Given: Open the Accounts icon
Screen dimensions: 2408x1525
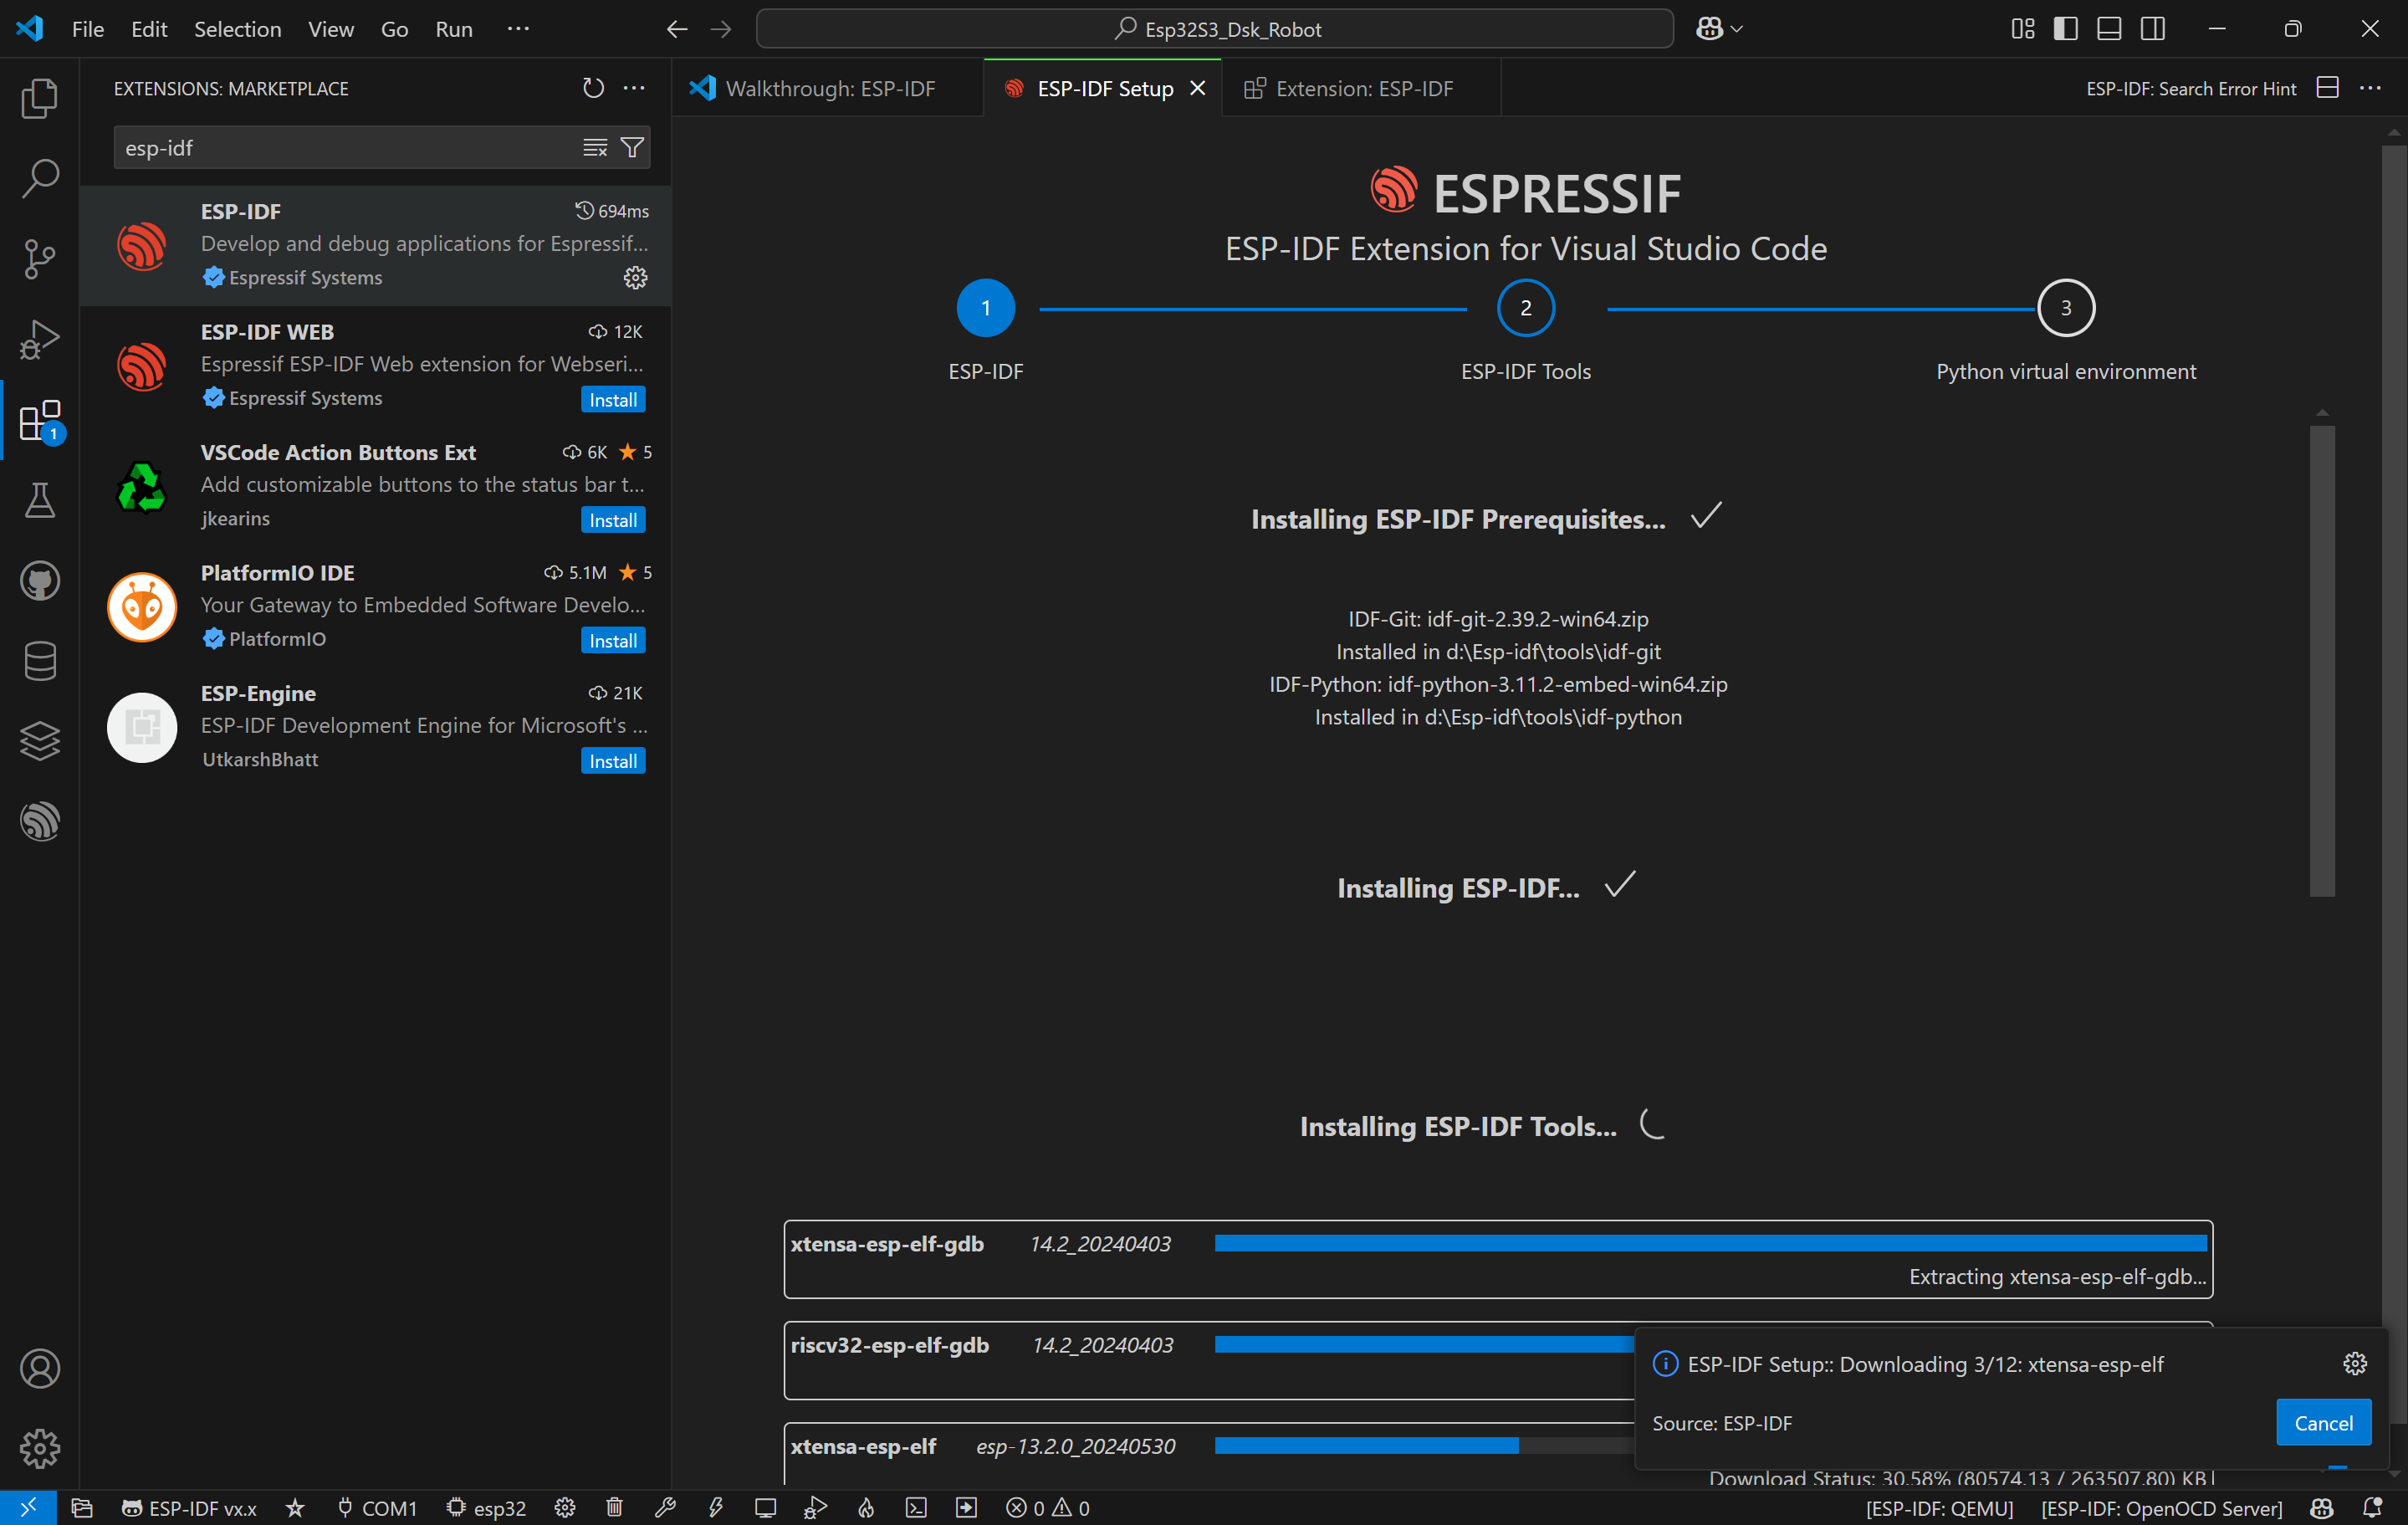Looking at the screenshot, I should pos(40,1368).
